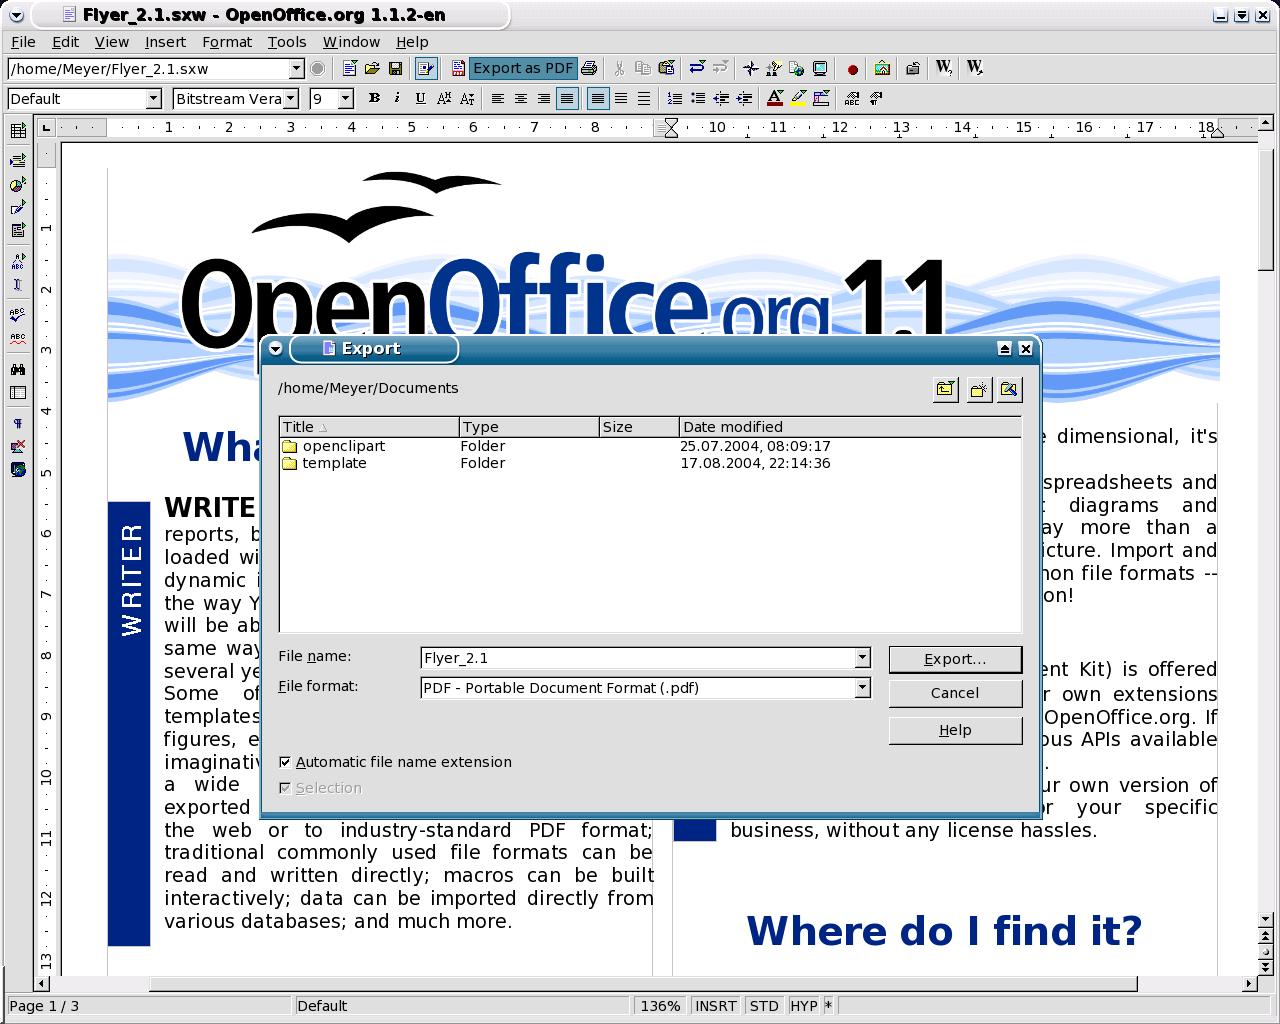Toggle bold text formatting
Image resolution: width=1280 pixels, height=1024 pixels.
pos(374,98)
